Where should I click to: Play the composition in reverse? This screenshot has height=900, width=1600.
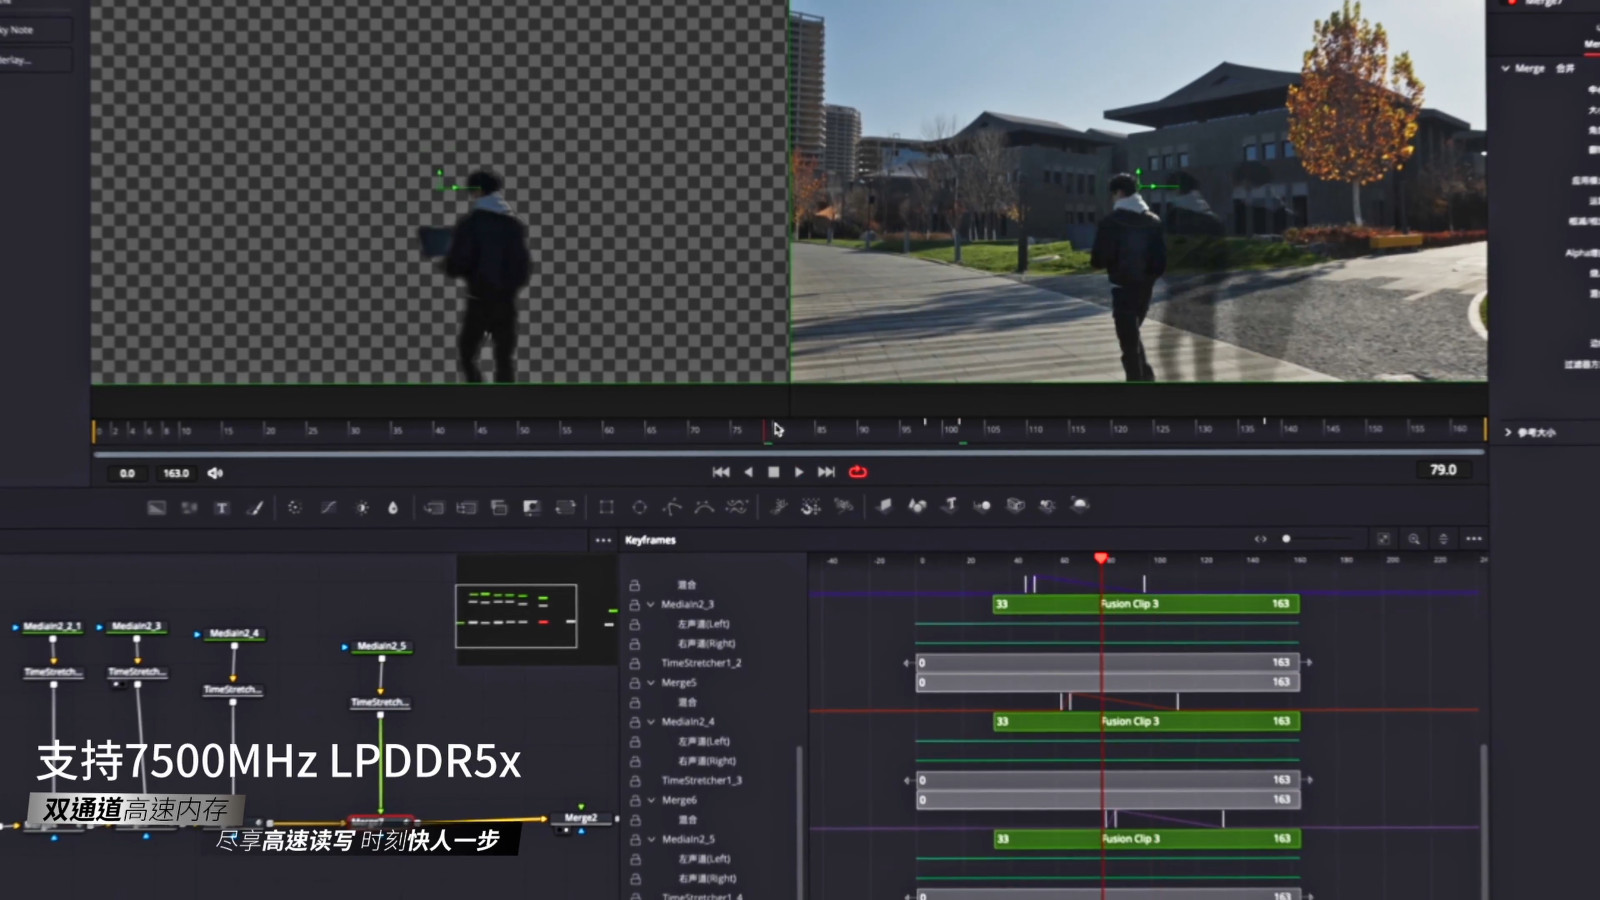748,472
